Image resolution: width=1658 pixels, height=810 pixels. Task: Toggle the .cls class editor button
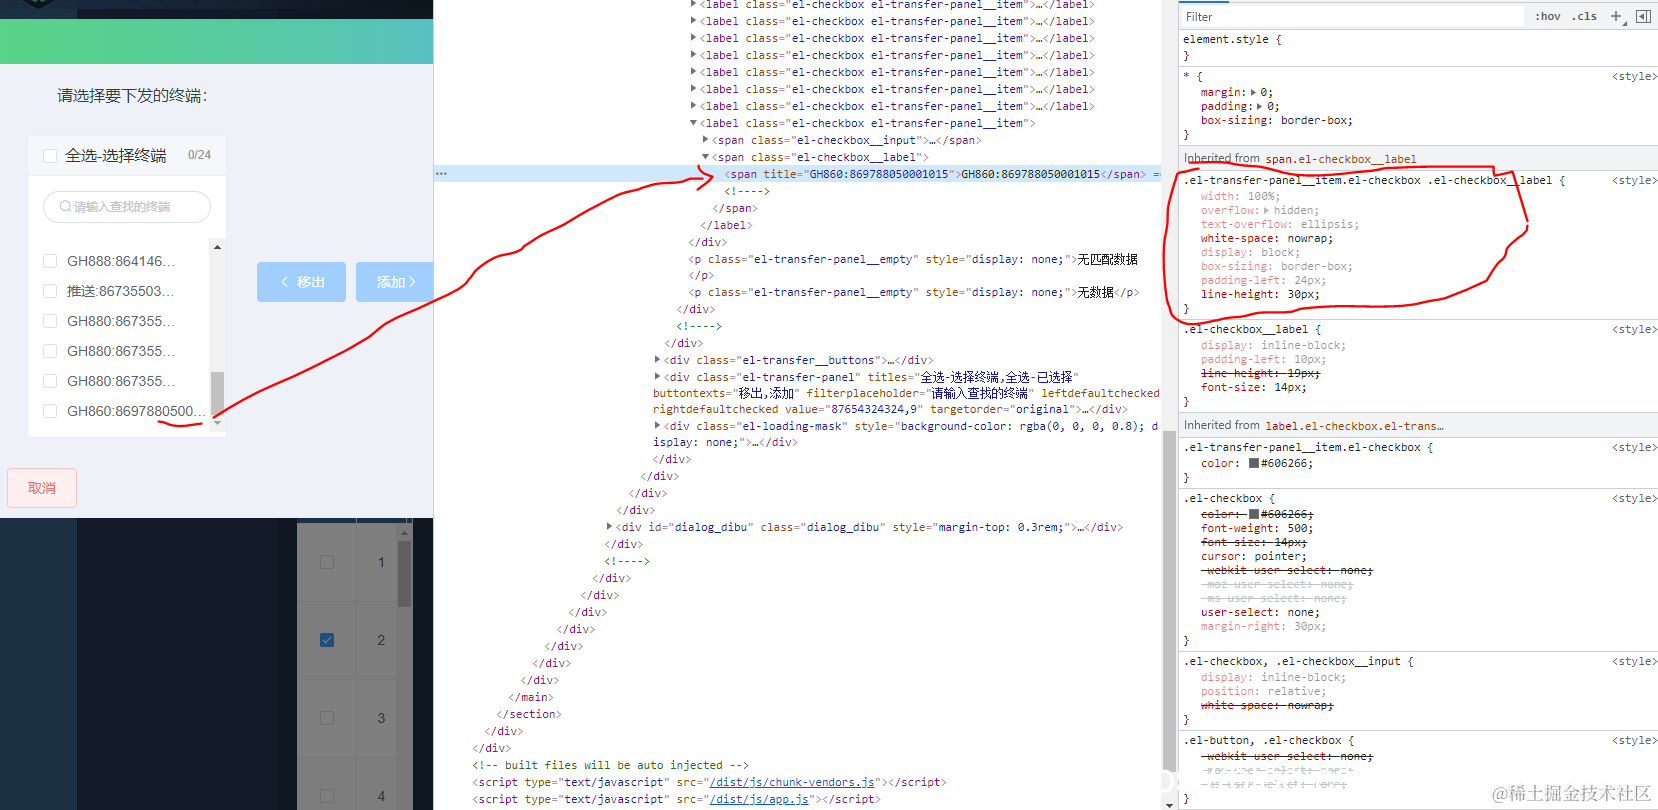click(x=1584, y=16)
